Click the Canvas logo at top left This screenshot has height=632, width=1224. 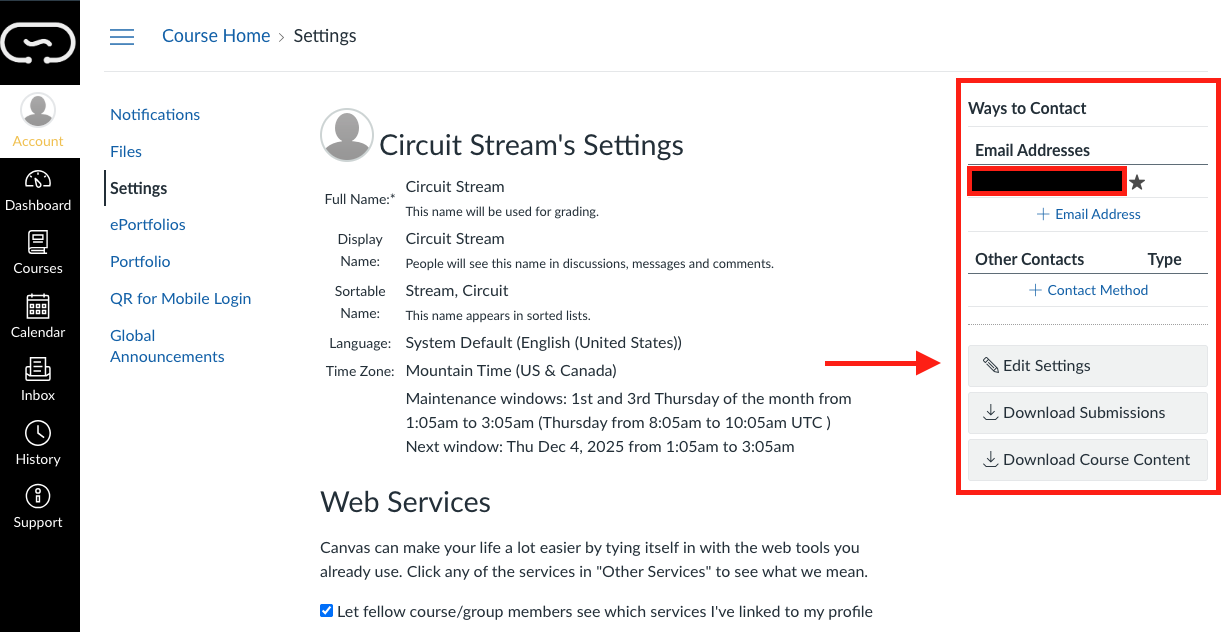tap(39, 43)
